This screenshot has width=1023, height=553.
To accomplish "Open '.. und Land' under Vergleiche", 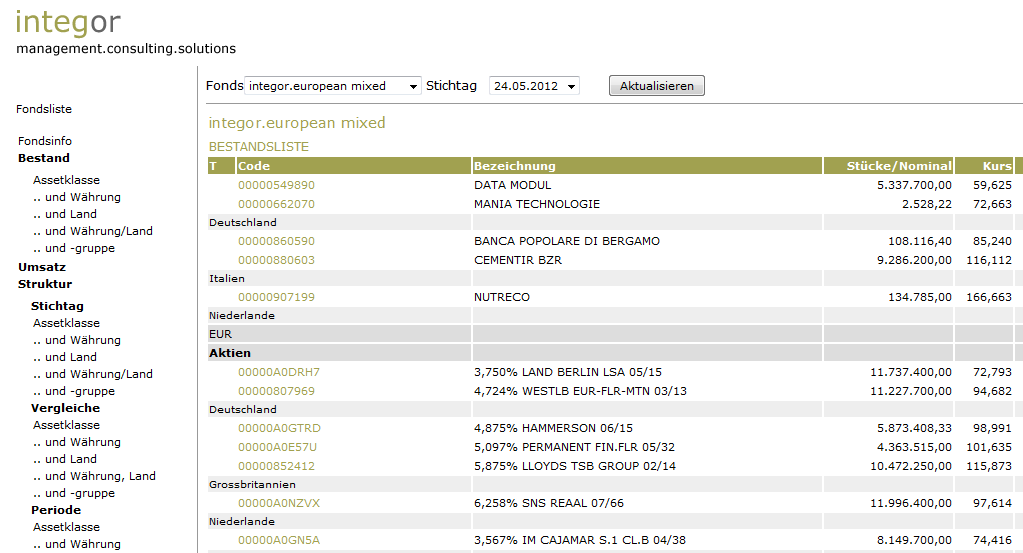I will coord(65,458).
